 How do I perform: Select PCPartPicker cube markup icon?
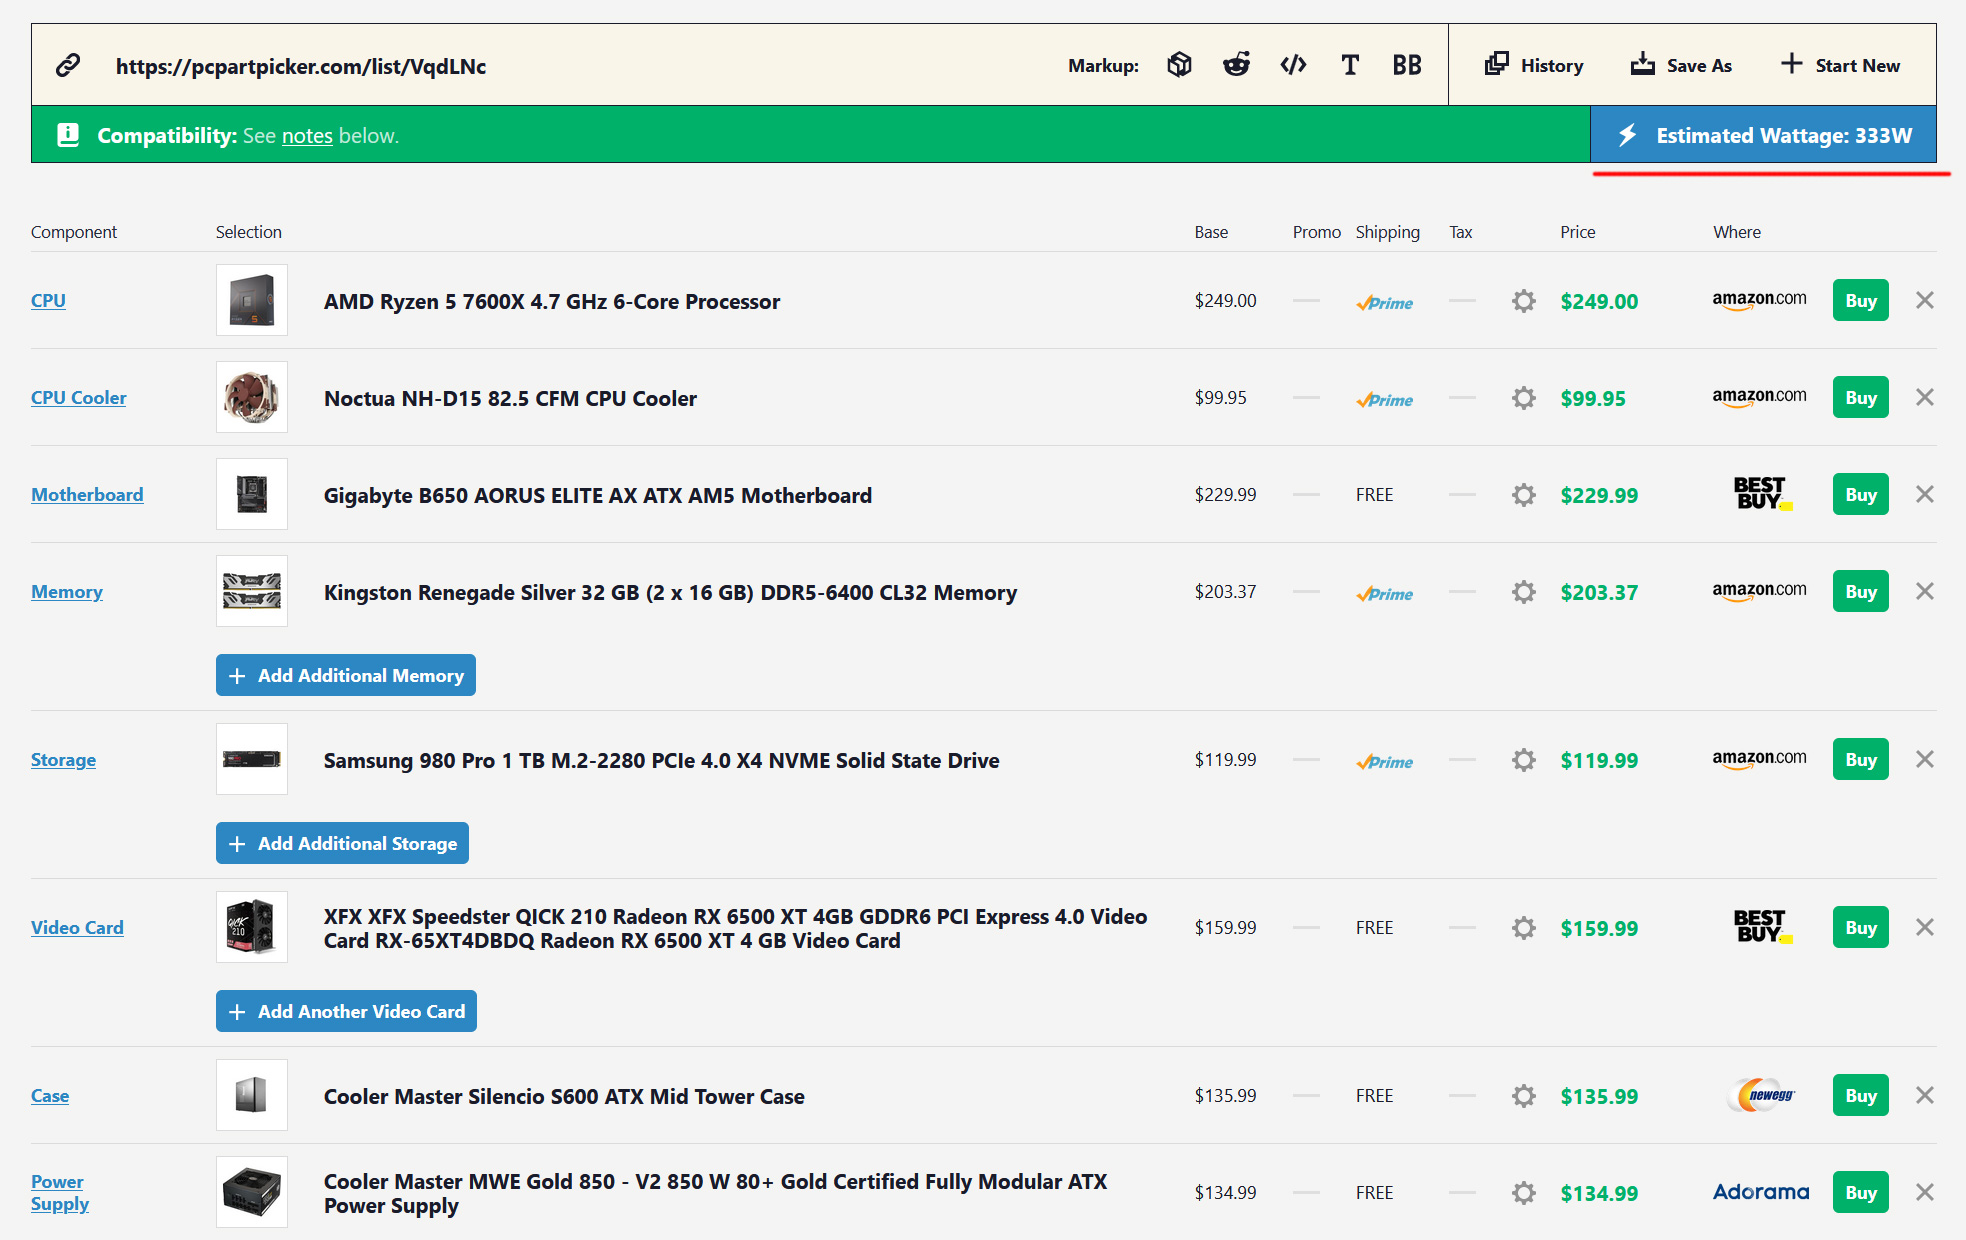[x=1179, y=65]
